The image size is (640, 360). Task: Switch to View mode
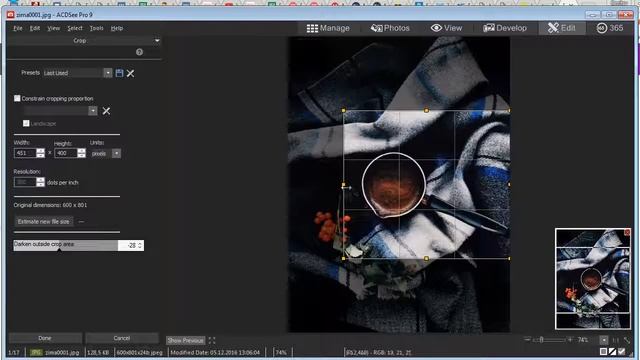coord(447,28)
